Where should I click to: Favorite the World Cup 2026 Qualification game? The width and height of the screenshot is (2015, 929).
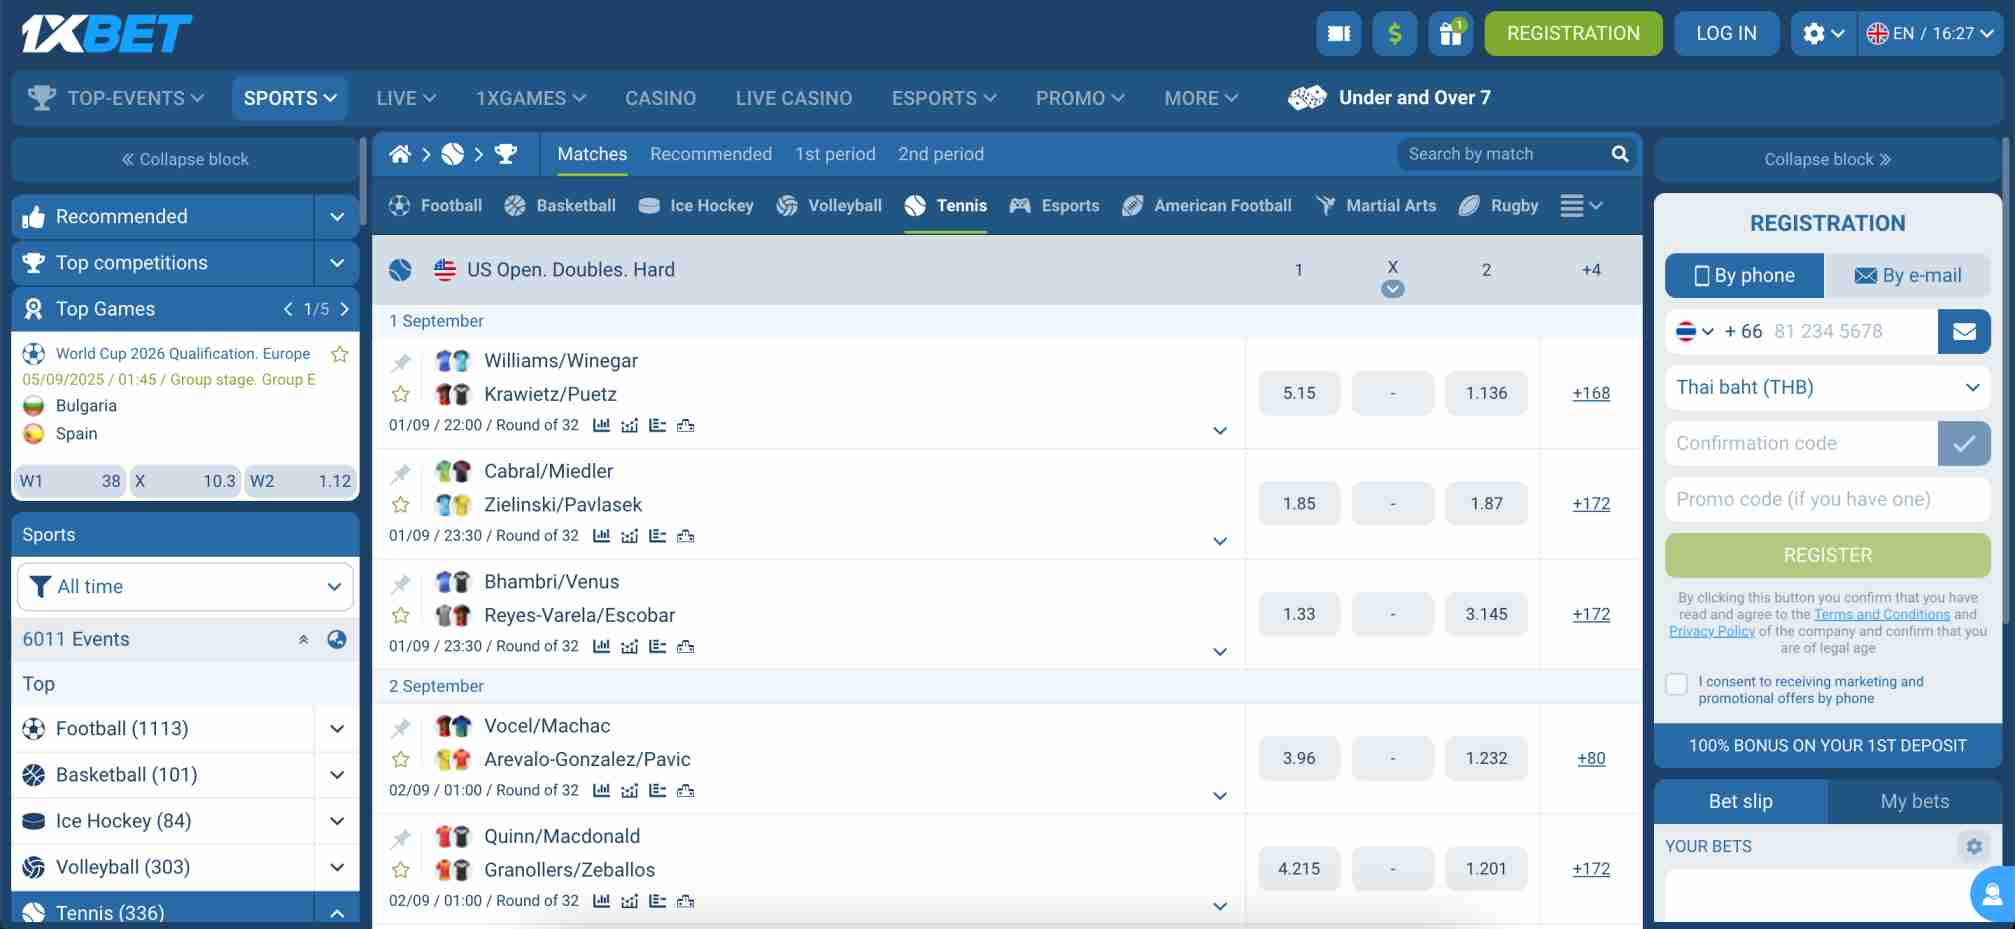pos(340,354)
